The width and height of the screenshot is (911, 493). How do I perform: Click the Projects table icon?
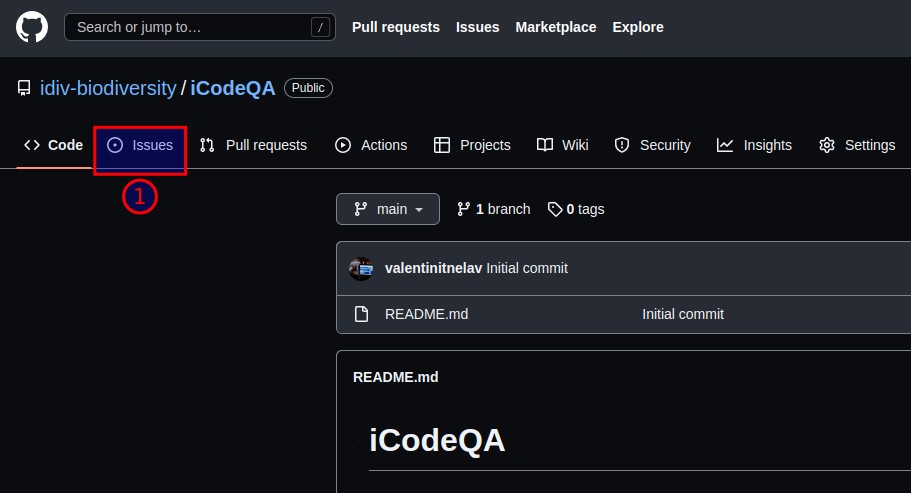pos(442,145)
